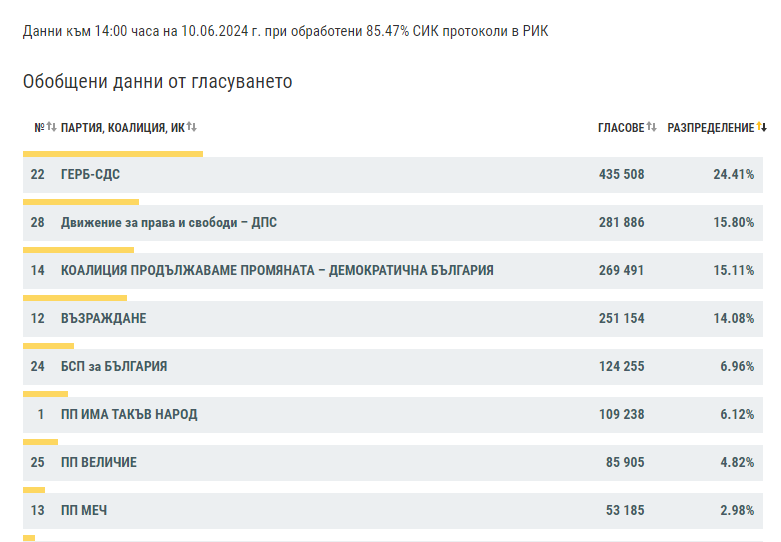The height and width of the screenshot is (542, 781).
Task: Sort by РАЗПРЕДЕЛЕНИЕ header text
Action: [710, 128]
